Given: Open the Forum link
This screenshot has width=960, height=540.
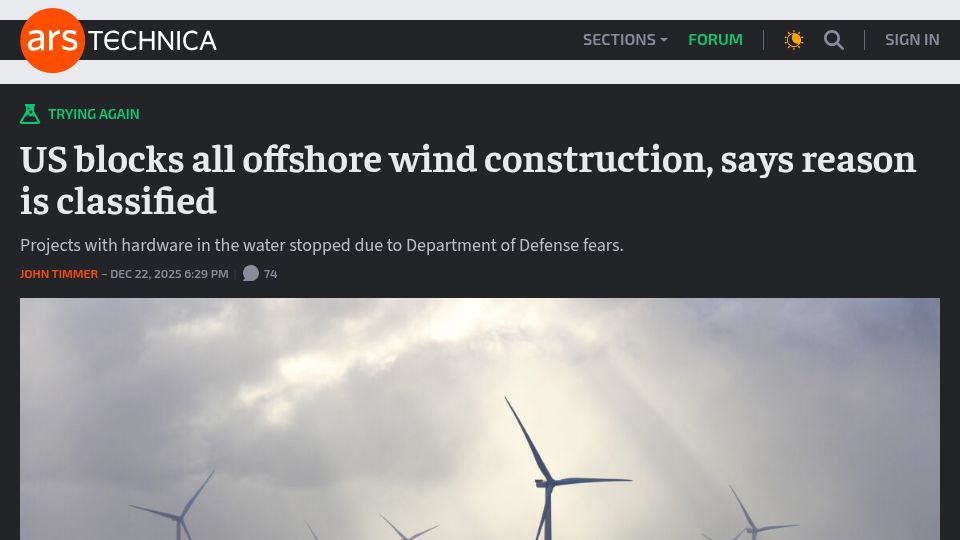Looking at the screenshot, I should point(715,40).
